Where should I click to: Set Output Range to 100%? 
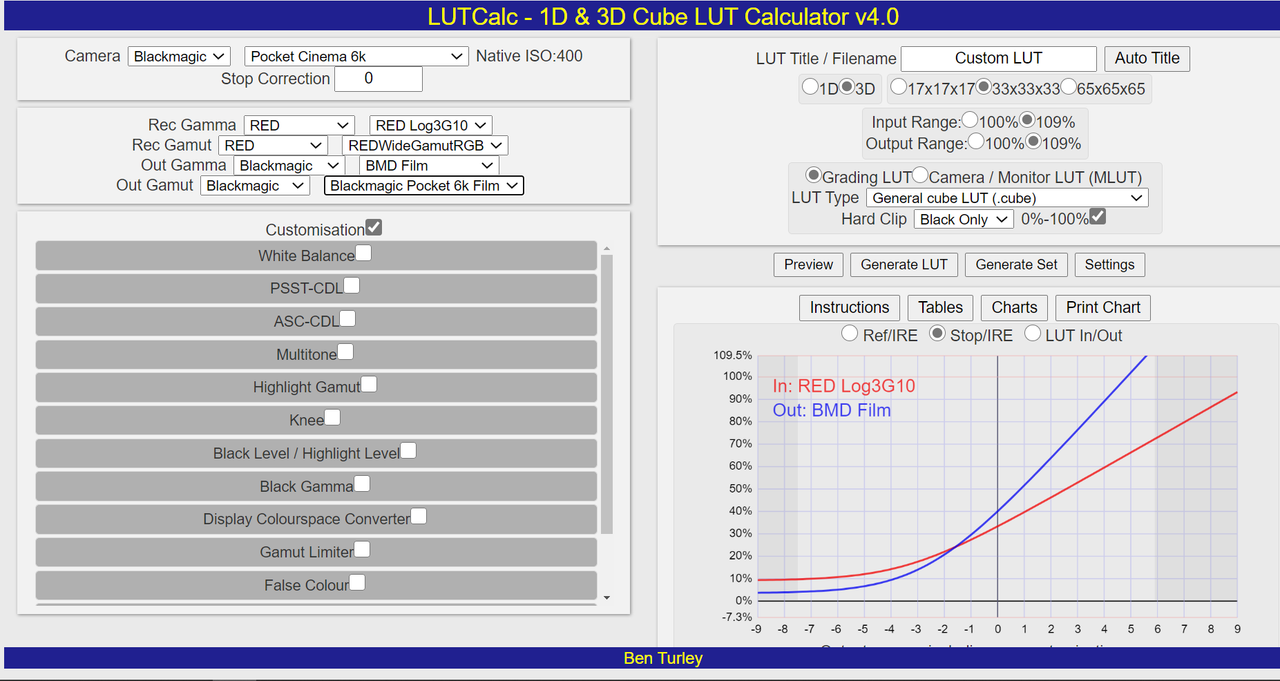pos(977,141)
